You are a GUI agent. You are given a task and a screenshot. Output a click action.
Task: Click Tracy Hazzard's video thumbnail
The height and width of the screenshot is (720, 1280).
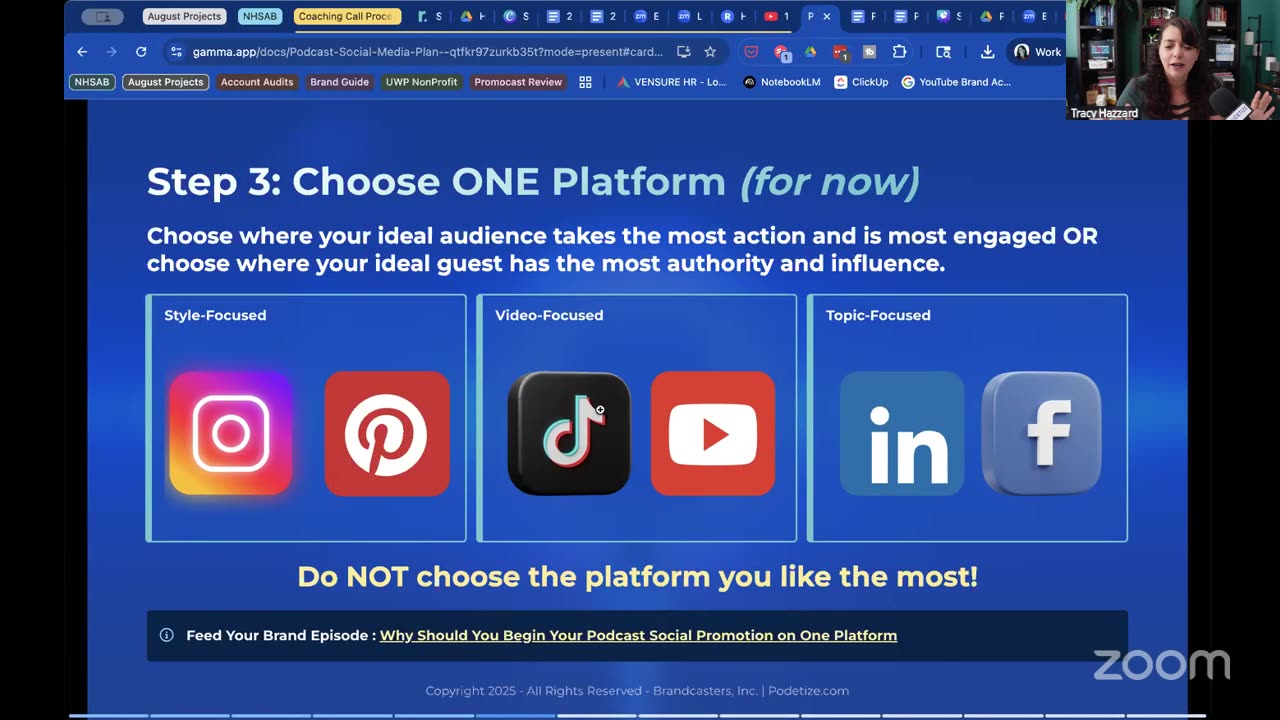tap(1173, 60)
